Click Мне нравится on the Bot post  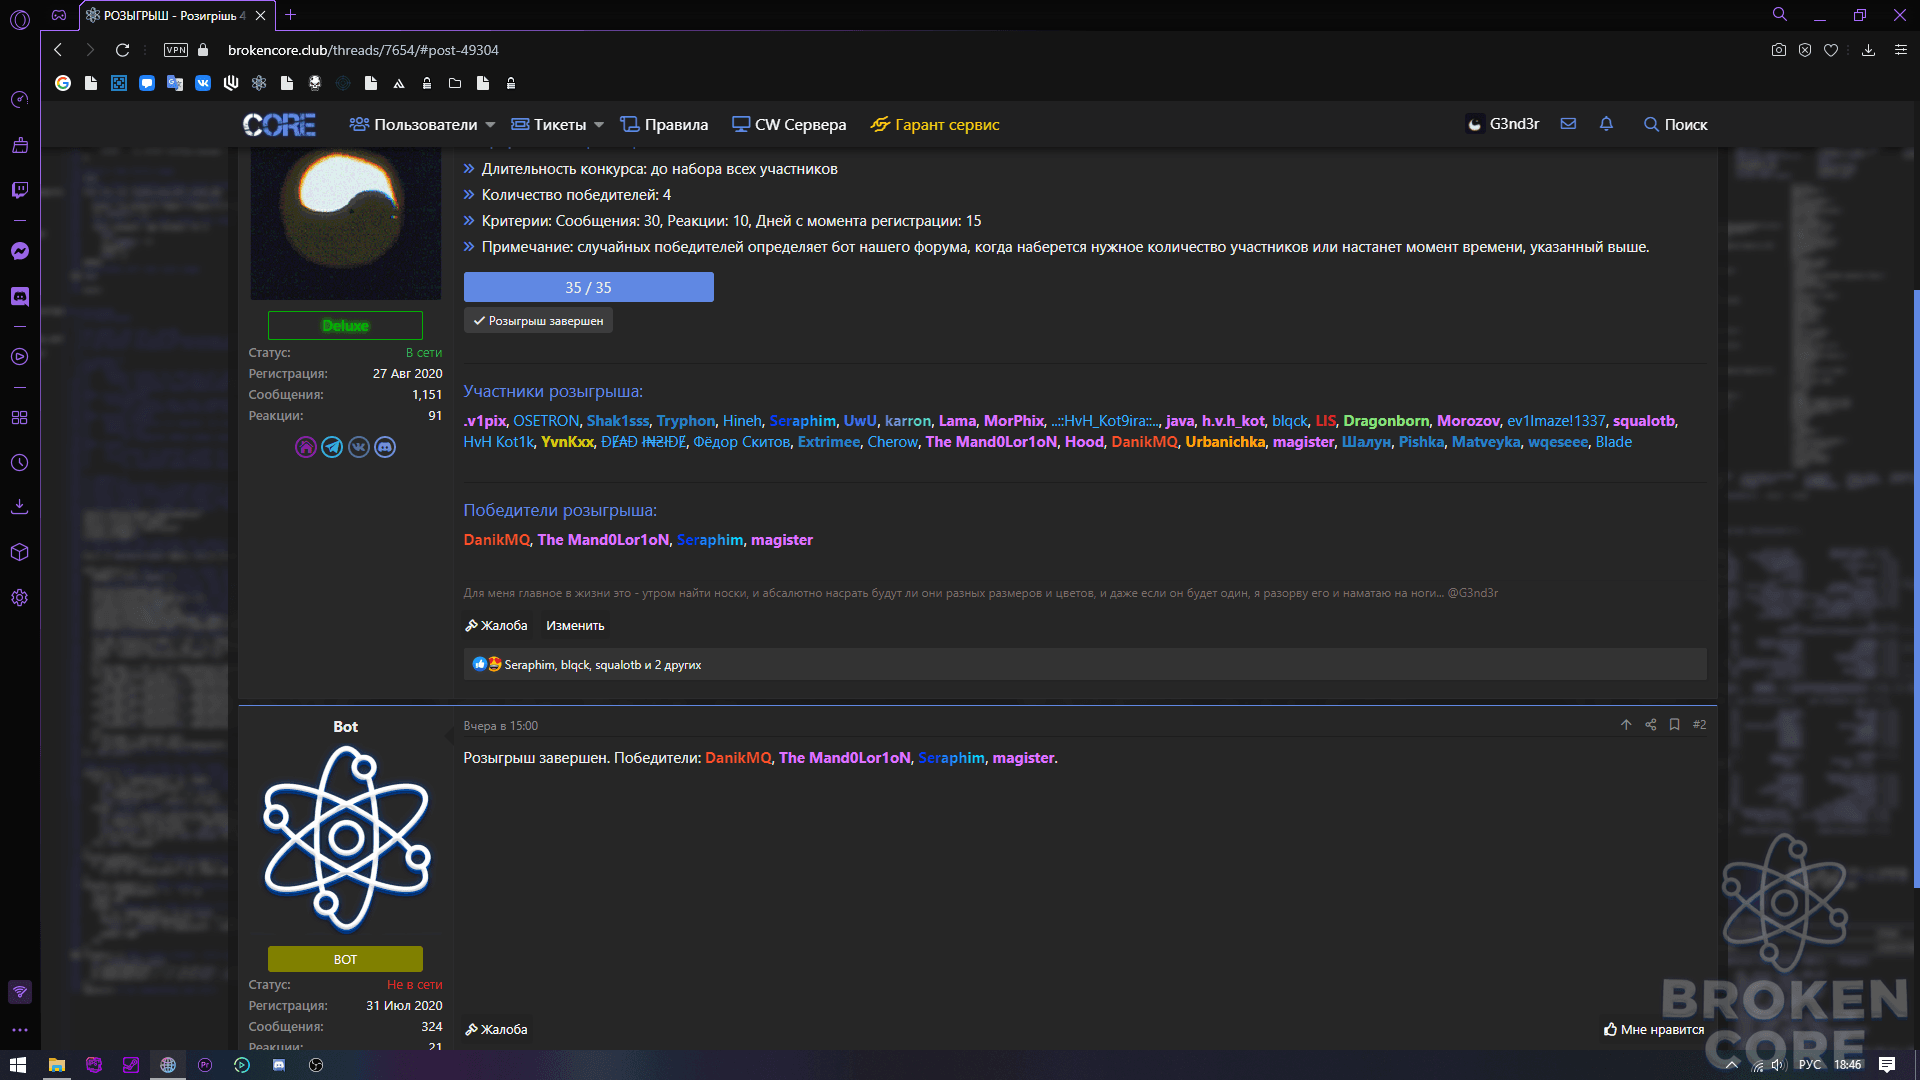(1654, 1030)
